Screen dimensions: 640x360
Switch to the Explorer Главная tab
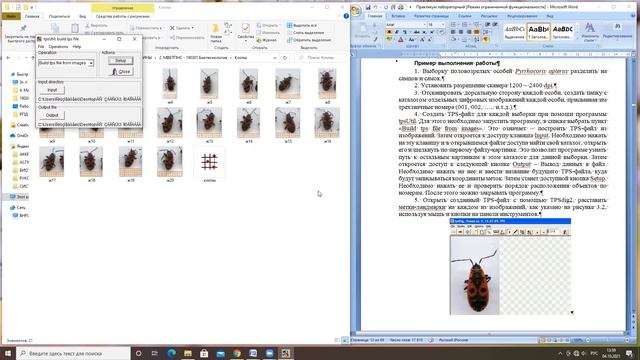coord(32,16)
